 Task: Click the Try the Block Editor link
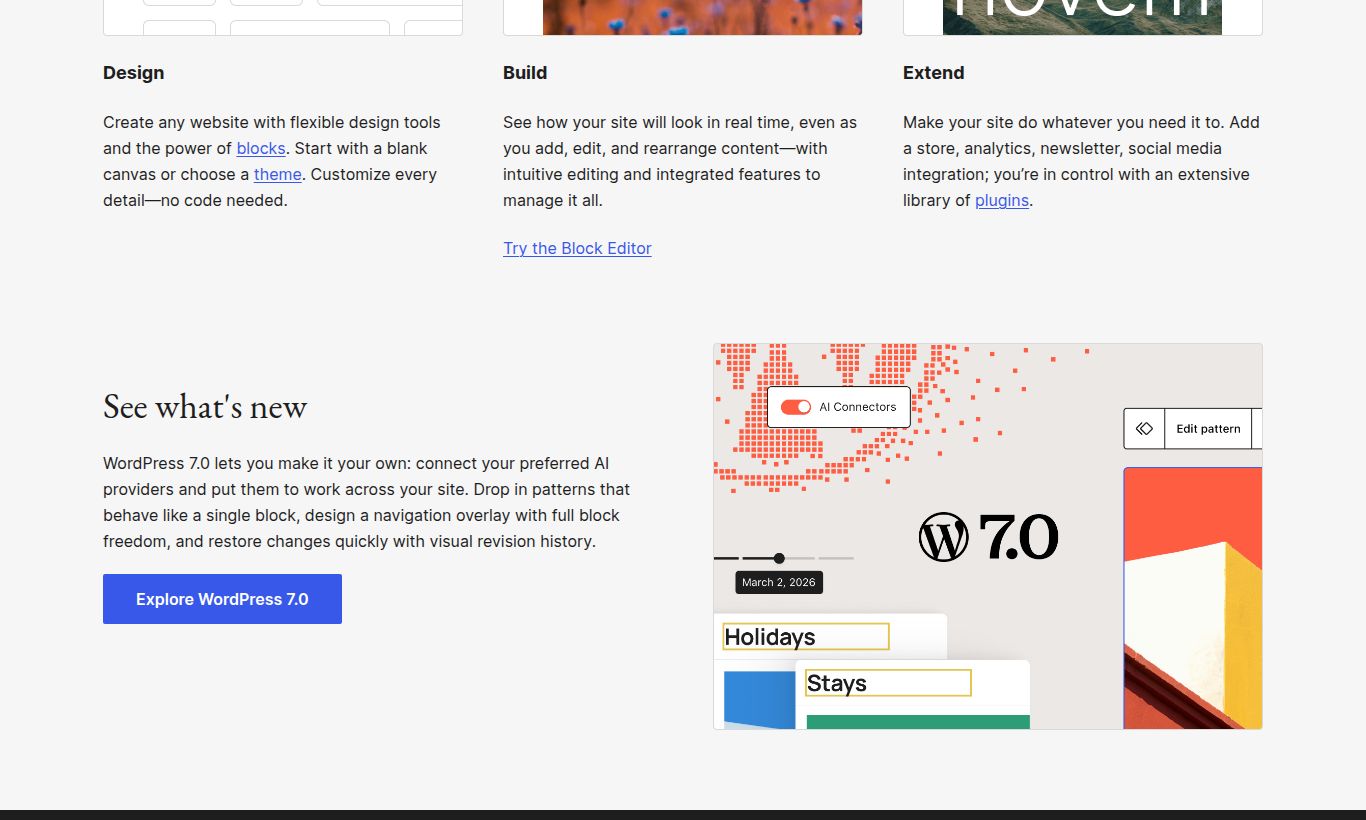coord(577,248)
